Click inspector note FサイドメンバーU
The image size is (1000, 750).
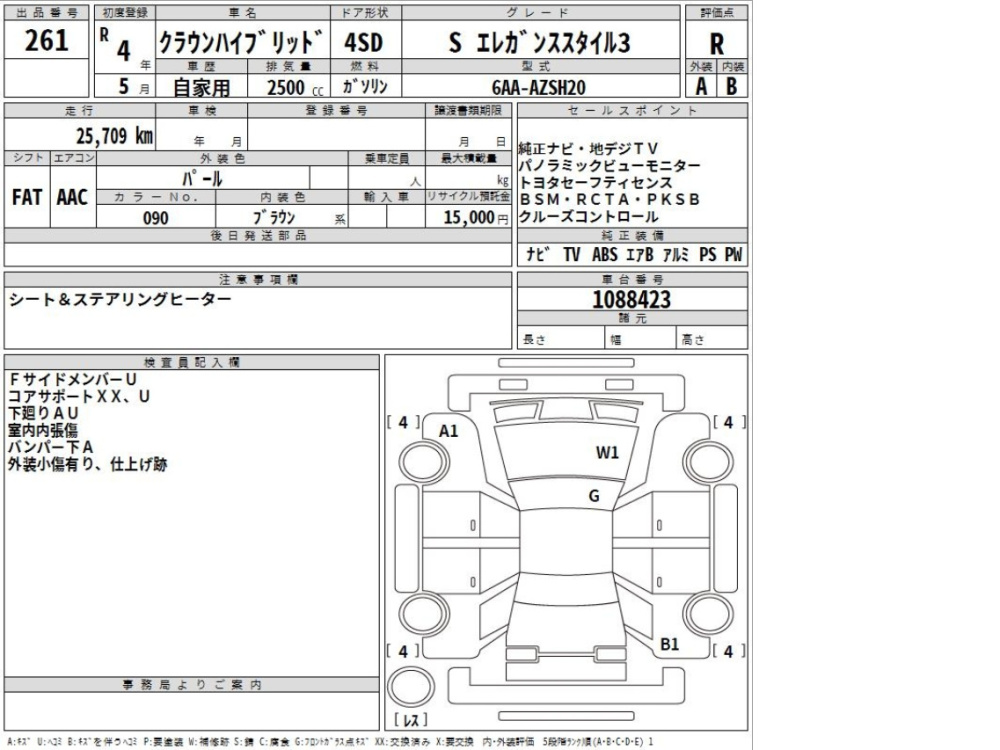click(x=73, y=379)
